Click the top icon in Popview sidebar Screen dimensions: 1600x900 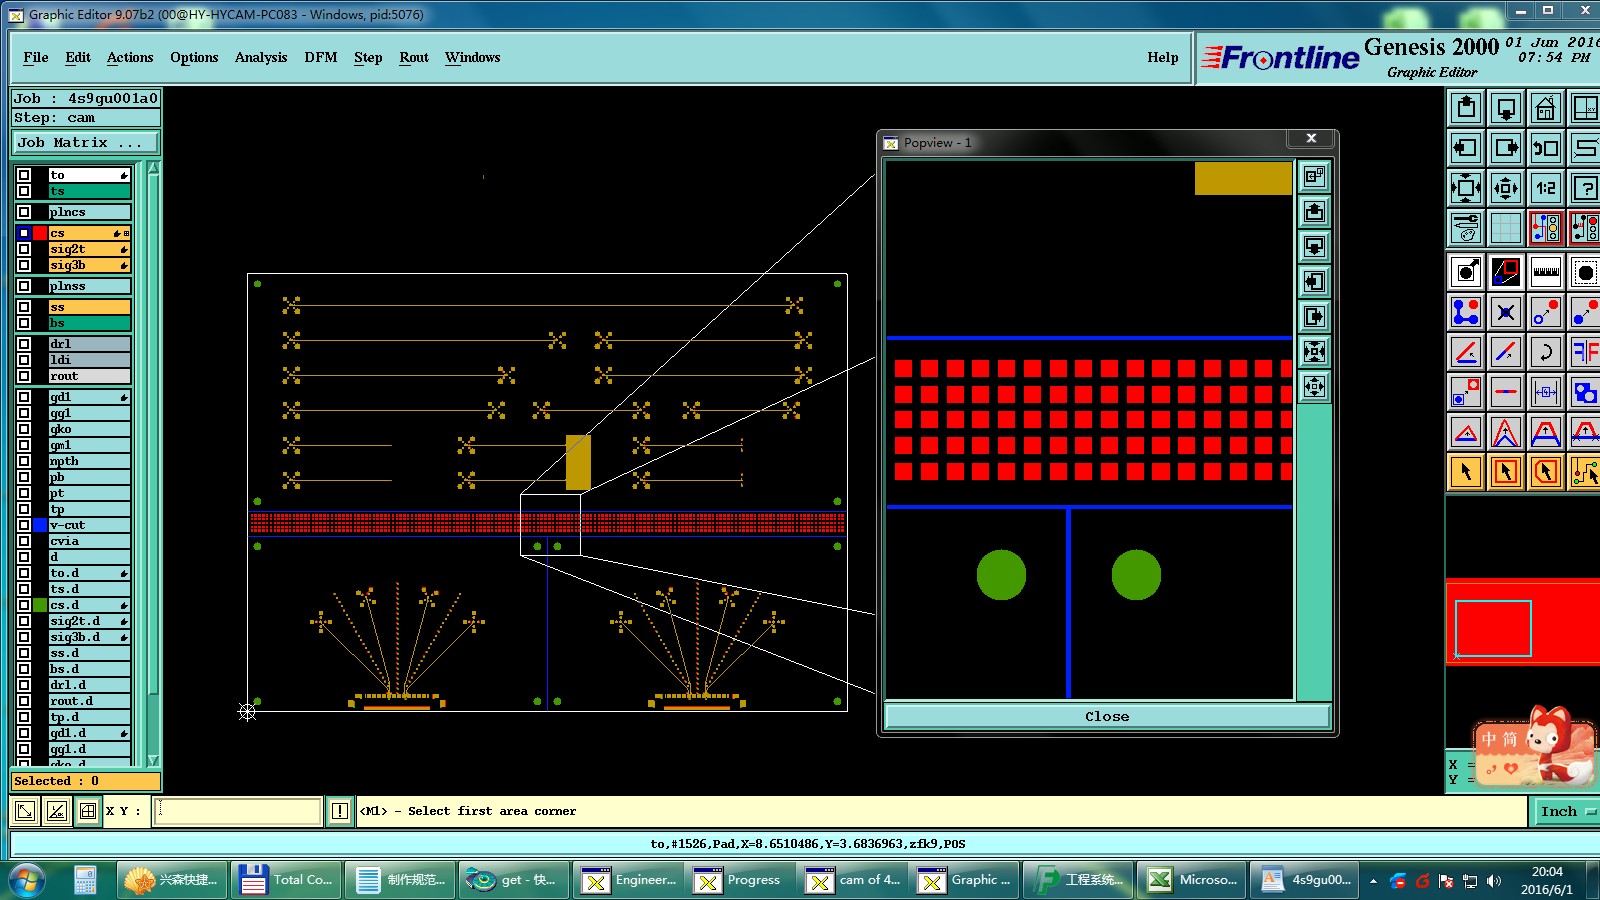pyautogui.click(x=1315, y=177)
